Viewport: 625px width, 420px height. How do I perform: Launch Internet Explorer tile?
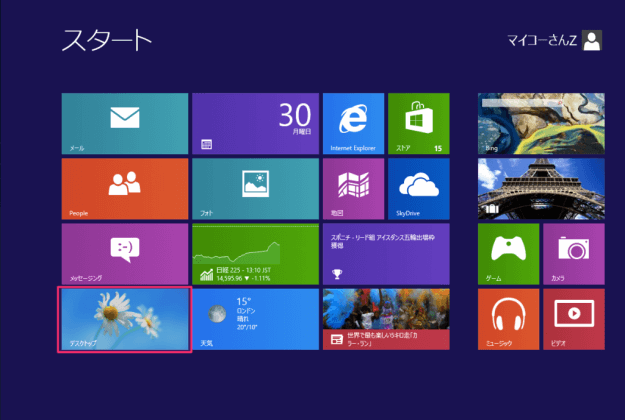[353, 123]
